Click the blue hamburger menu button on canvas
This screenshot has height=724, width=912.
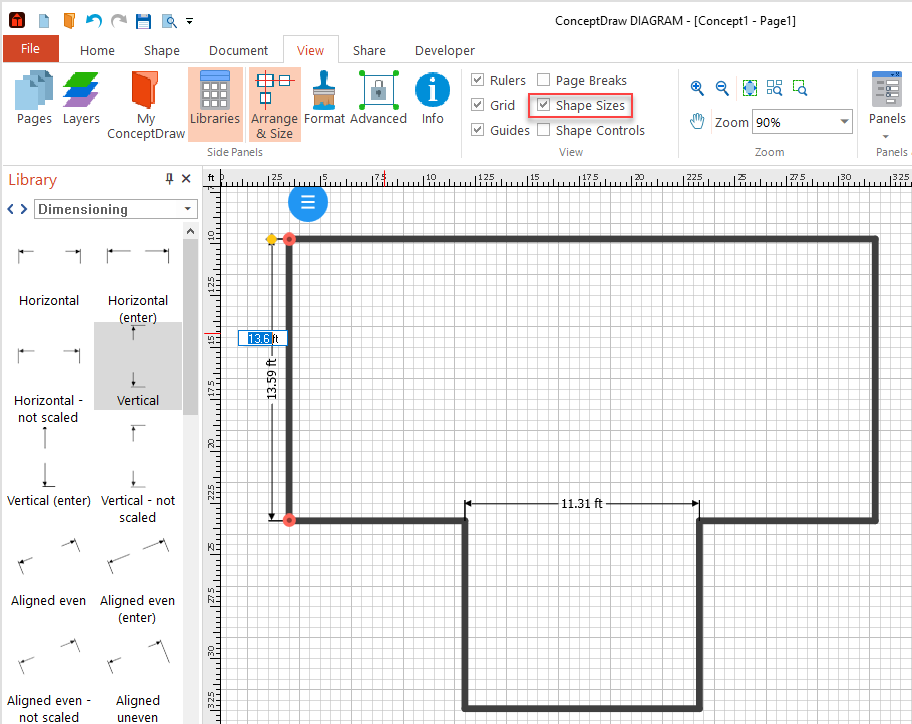click(308, 202)
